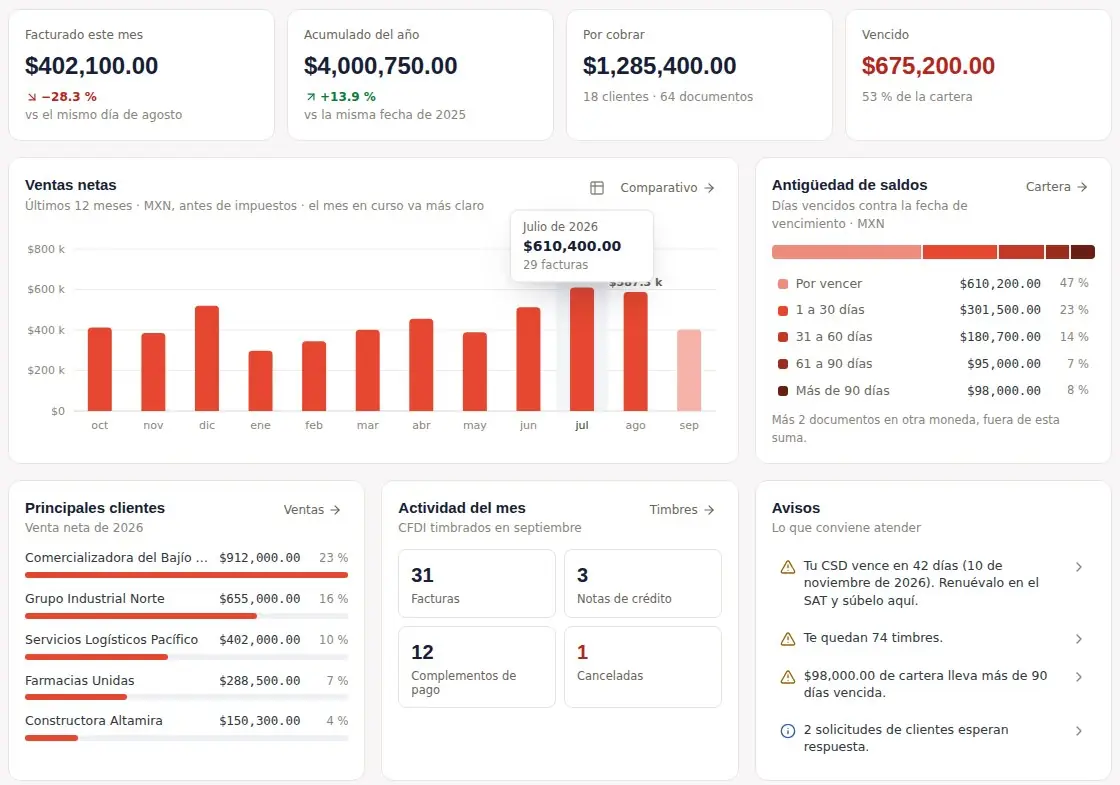Open the Canceladas tile showing 1
Image resolution: width=1120 pixels, height=785 pixels.
tap(643, 667)
